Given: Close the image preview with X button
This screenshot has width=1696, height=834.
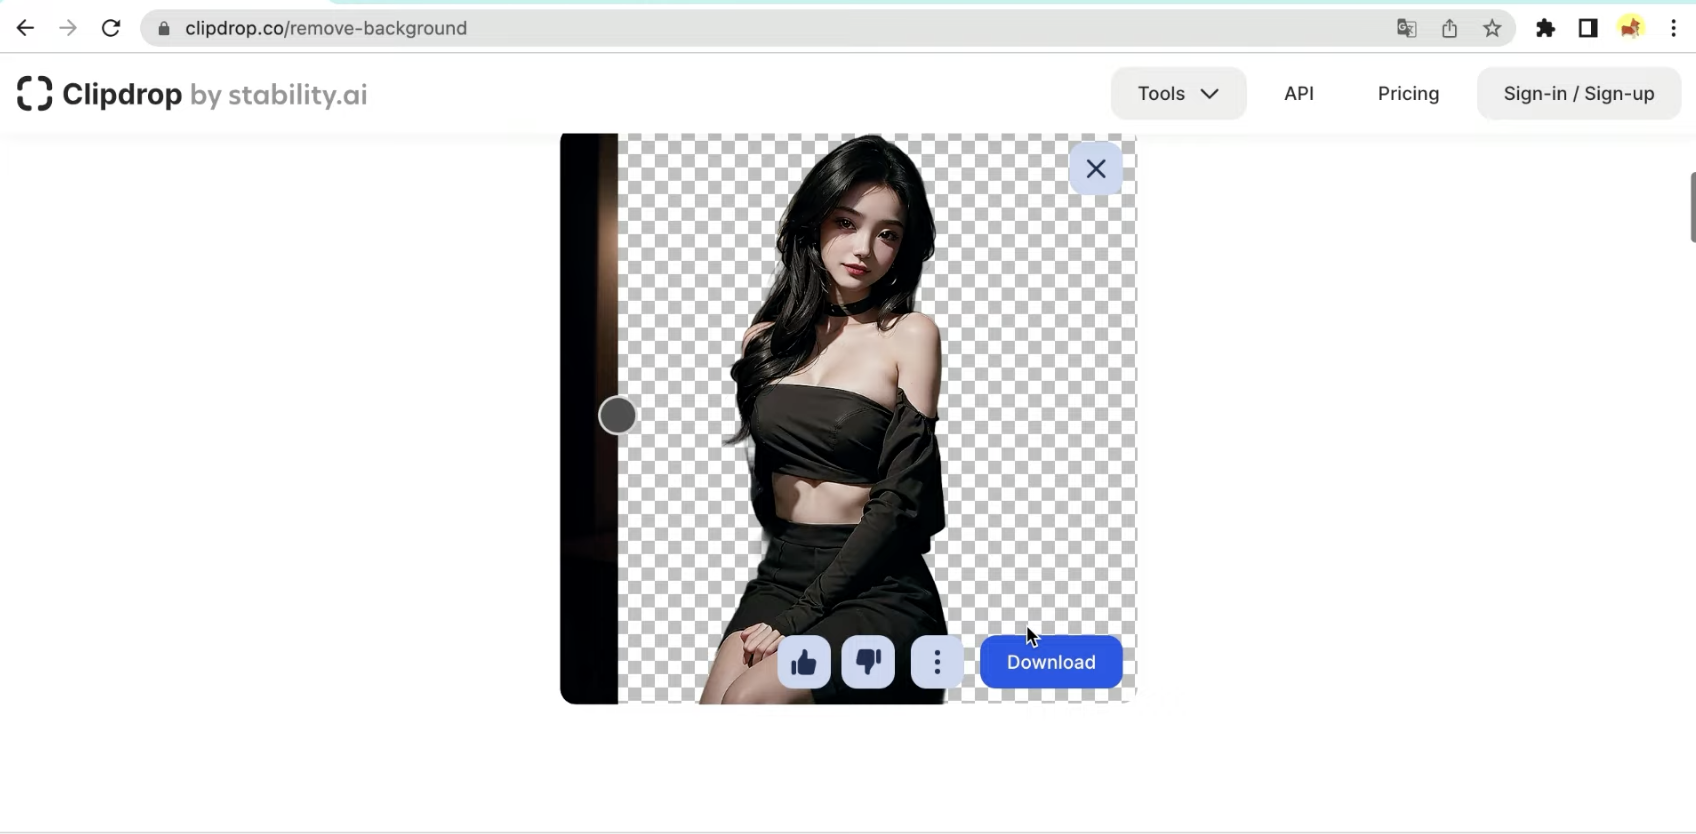Looking at the screenshot, I should pos(1096,169).
